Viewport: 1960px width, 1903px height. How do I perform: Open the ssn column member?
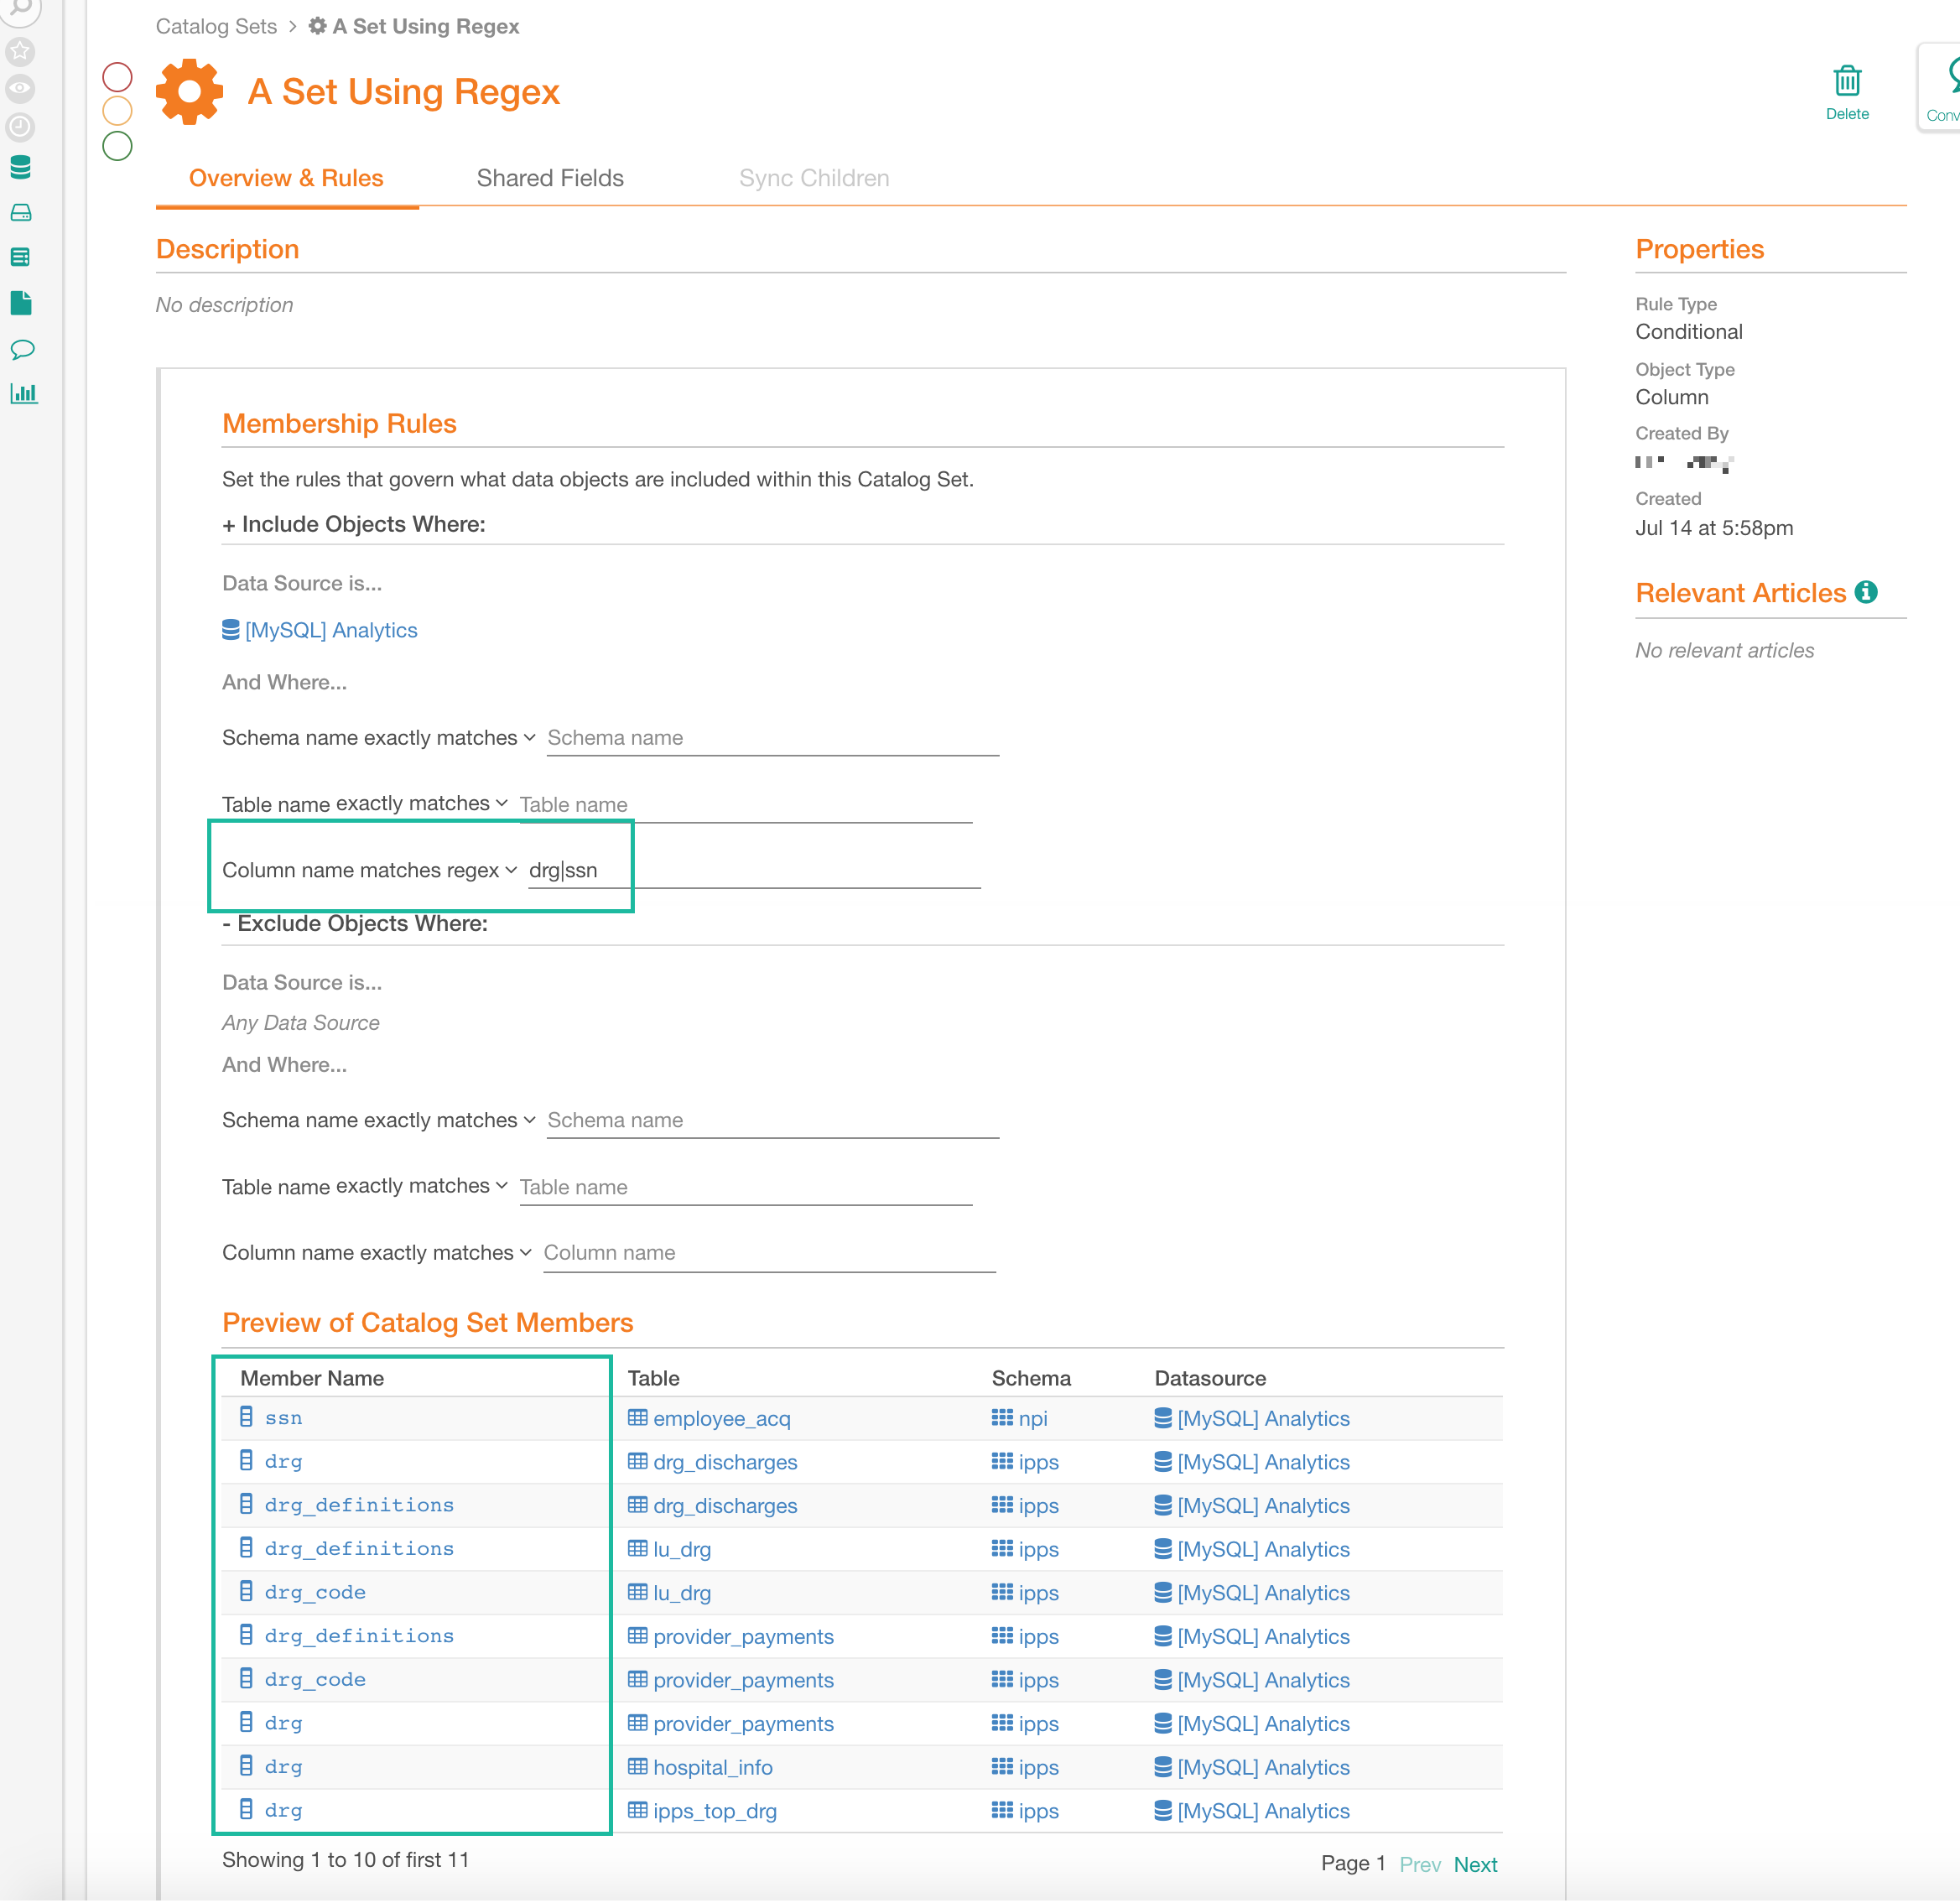pyautogui.click(x=283, y=1417)
